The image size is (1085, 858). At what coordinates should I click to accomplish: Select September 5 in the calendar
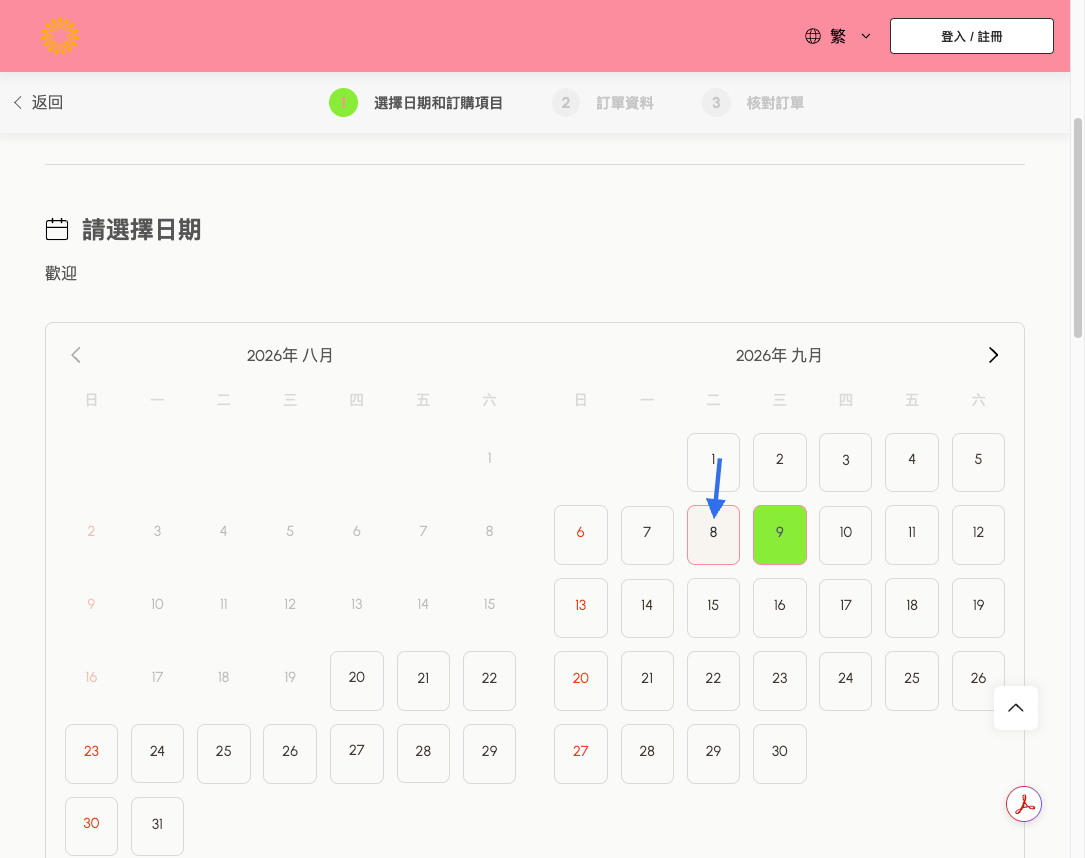click(978, 462)
